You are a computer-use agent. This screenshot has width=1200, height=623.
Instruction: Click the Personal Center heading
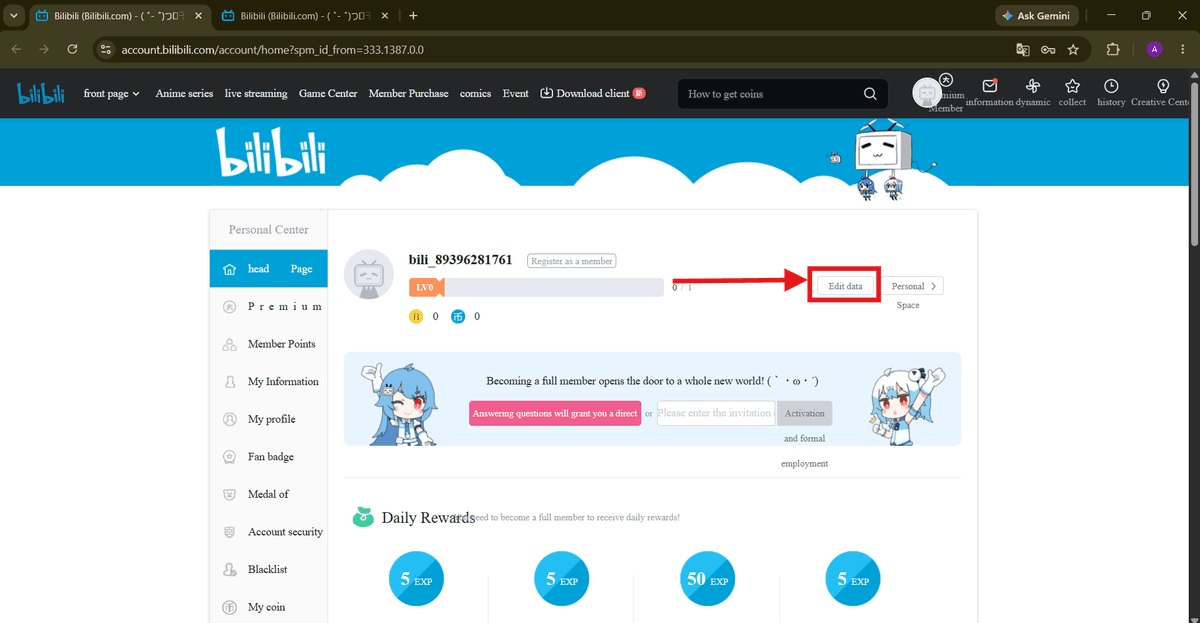268,229
